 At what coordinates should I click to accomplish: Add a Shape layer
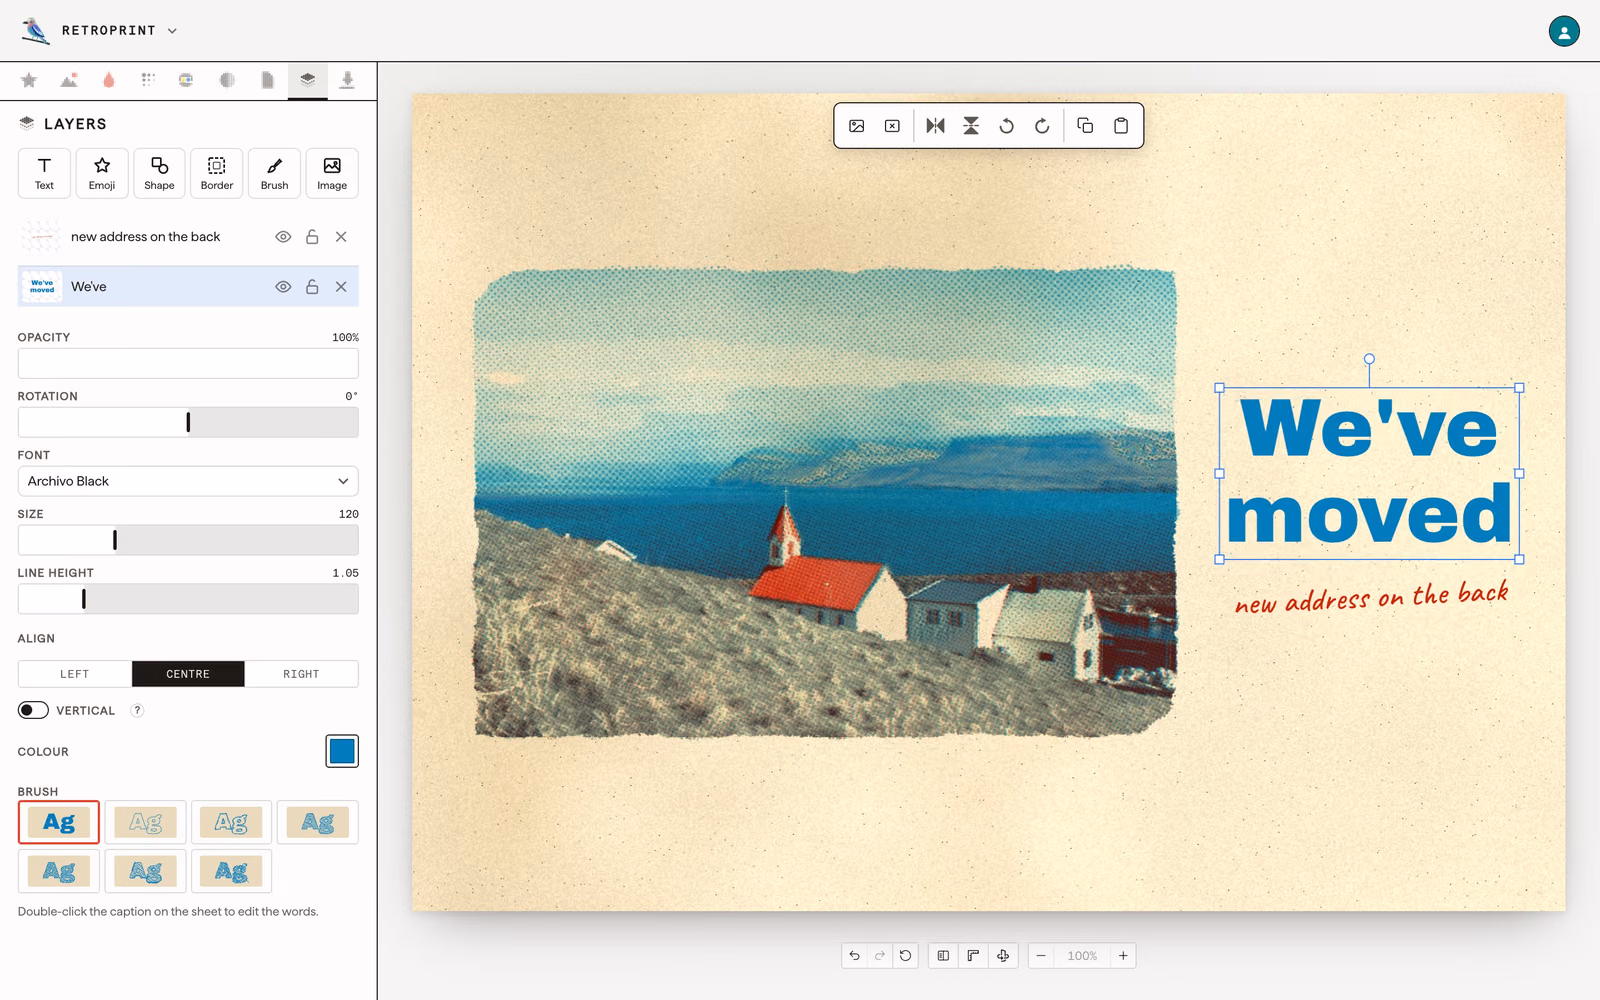159,173
